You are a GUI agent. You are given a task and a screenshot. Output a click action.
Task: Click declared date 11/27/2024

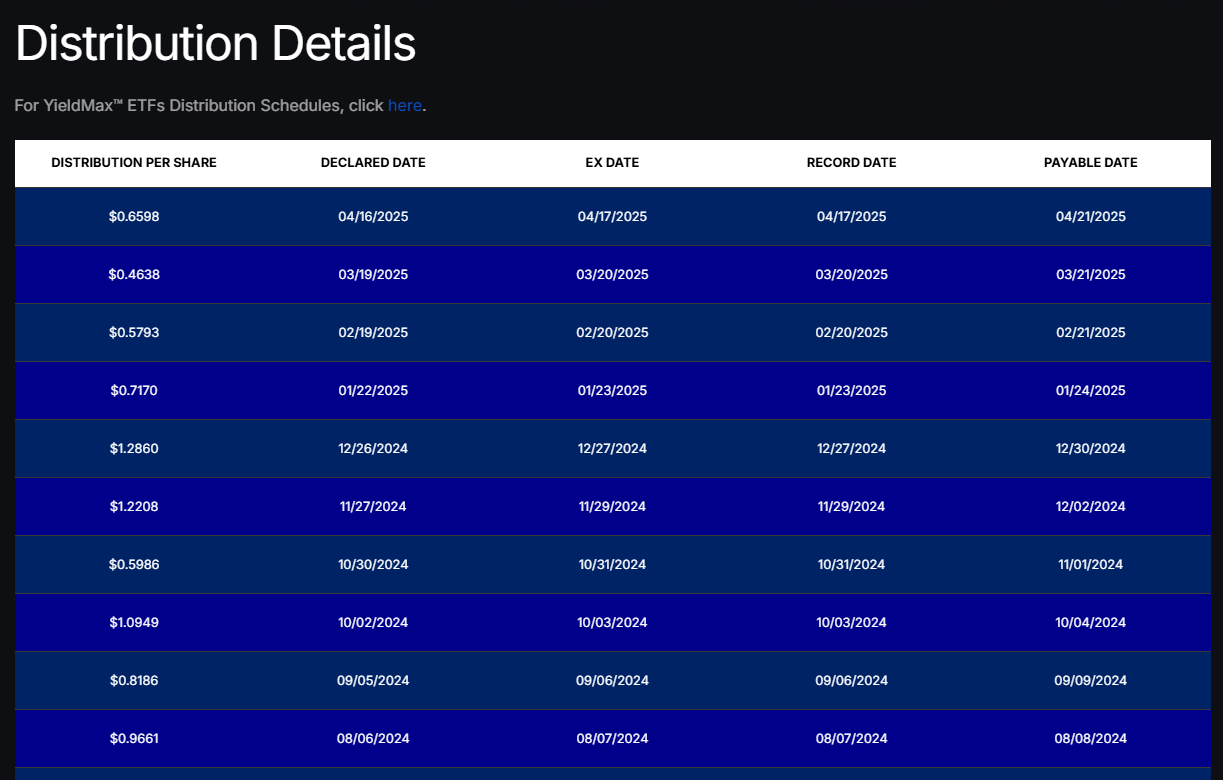click(x=373, y=506)
